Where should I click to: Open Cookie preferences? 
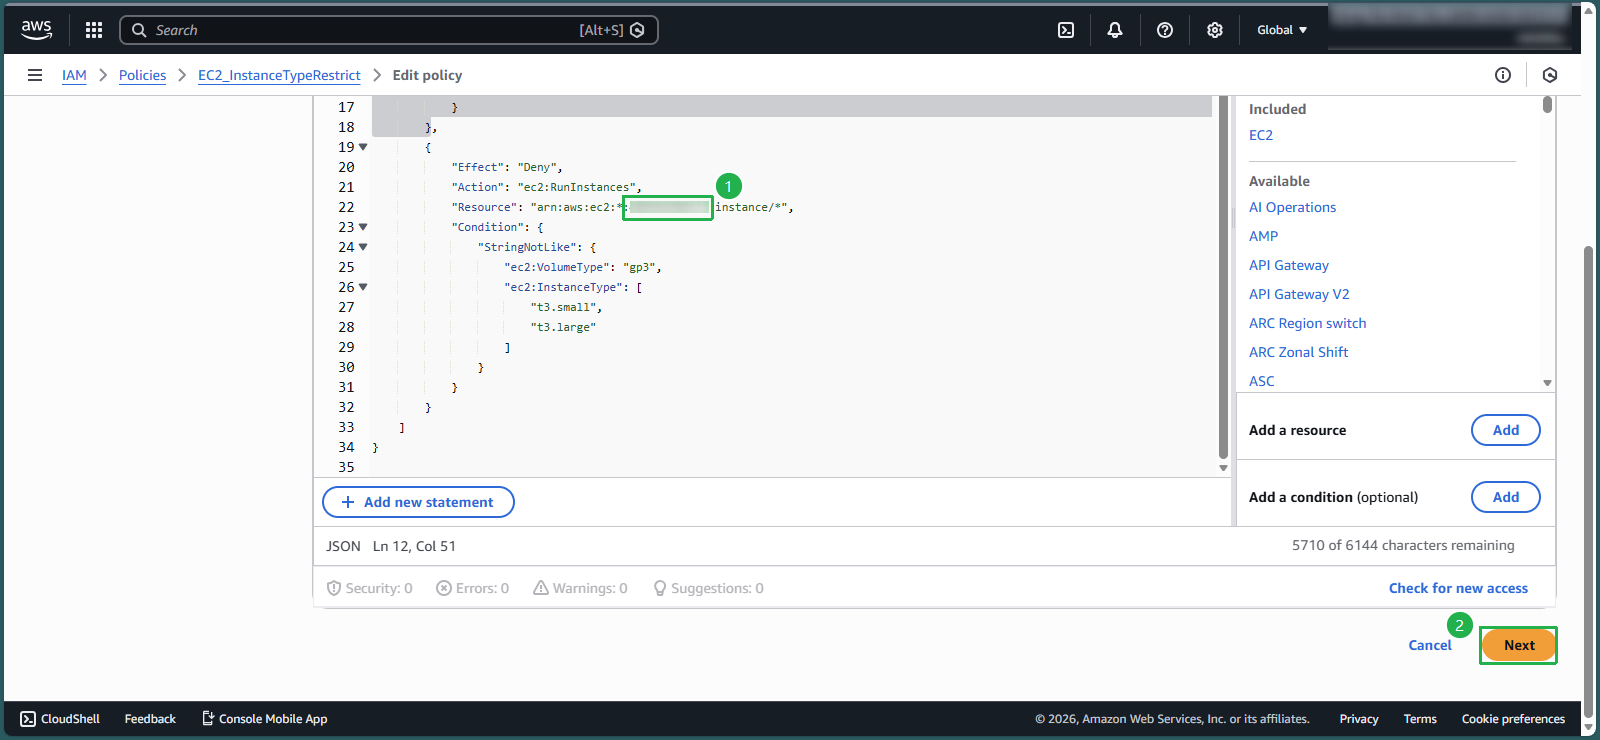pyautogui.click(x=1513, y=719)
